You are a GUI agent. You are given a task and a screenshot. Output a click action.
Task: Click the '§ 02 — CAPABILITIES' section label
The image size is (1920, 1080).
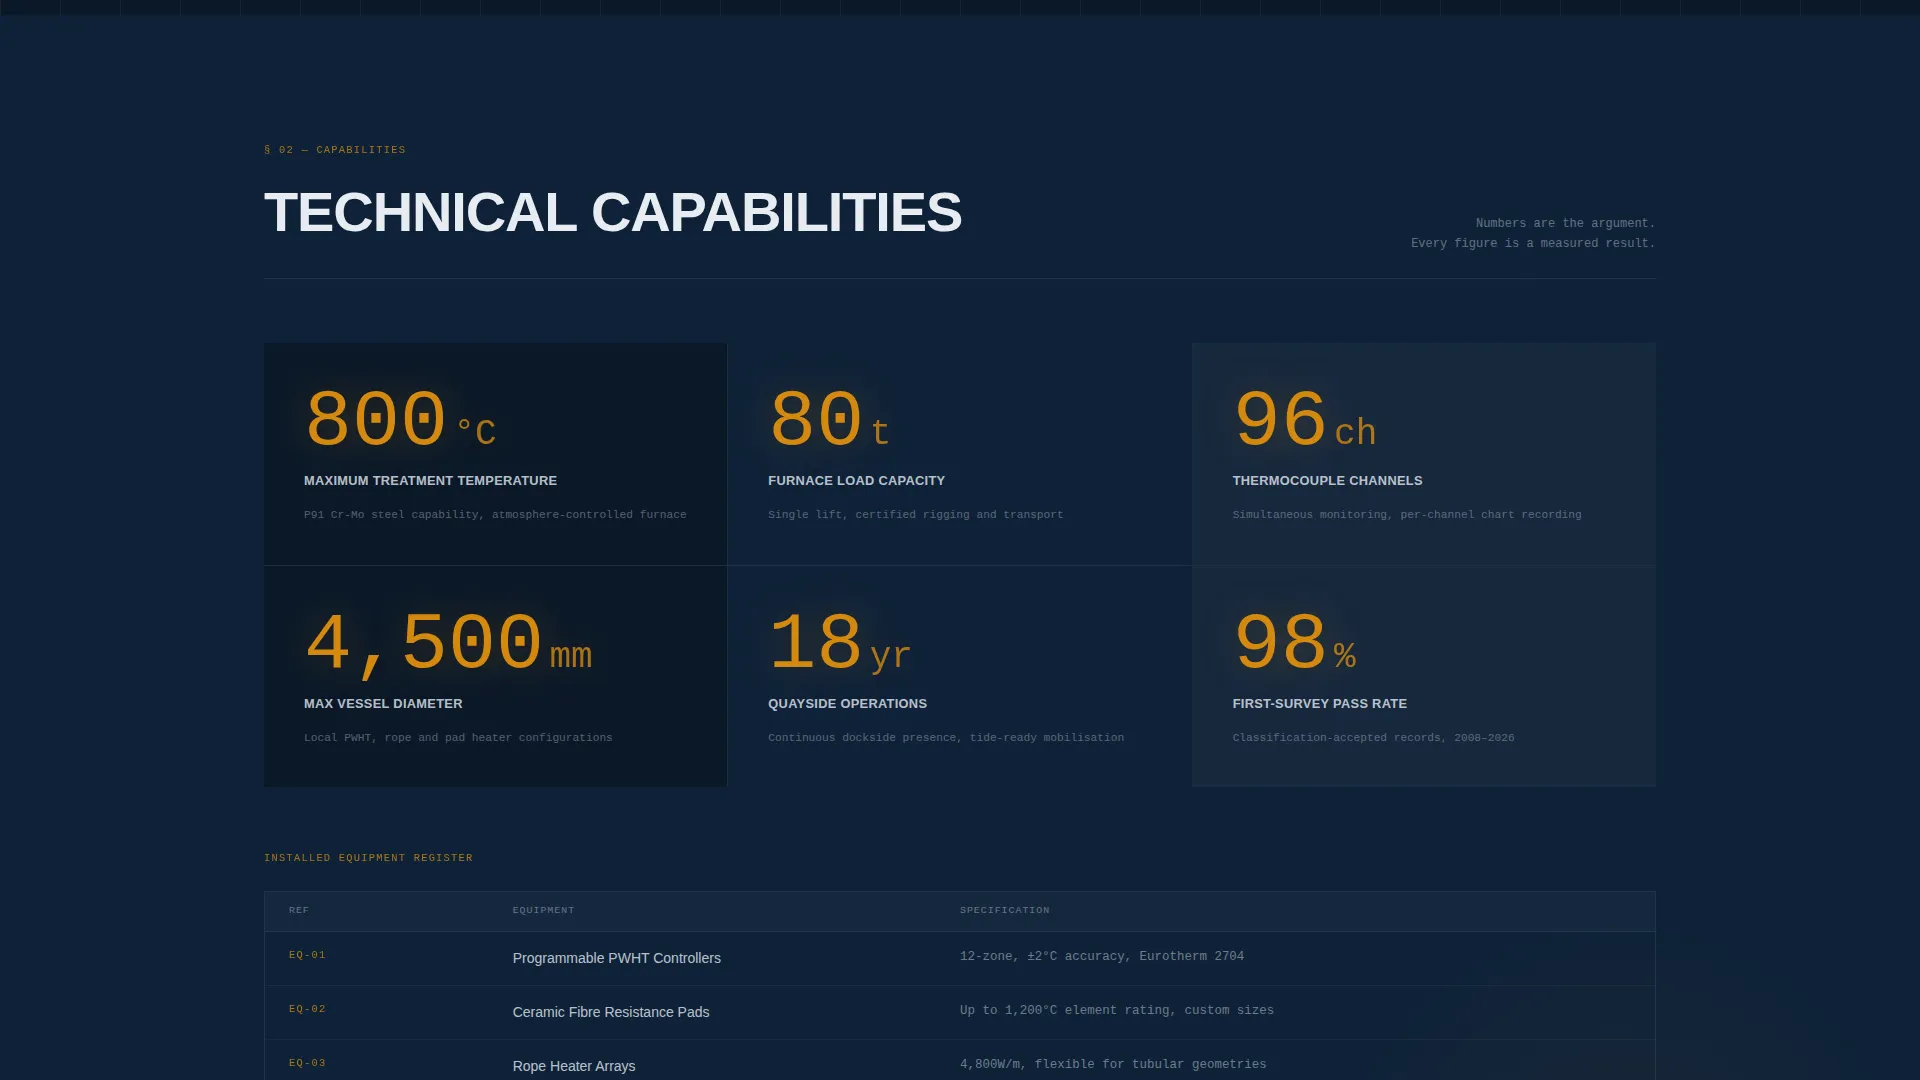pos(335,150)
